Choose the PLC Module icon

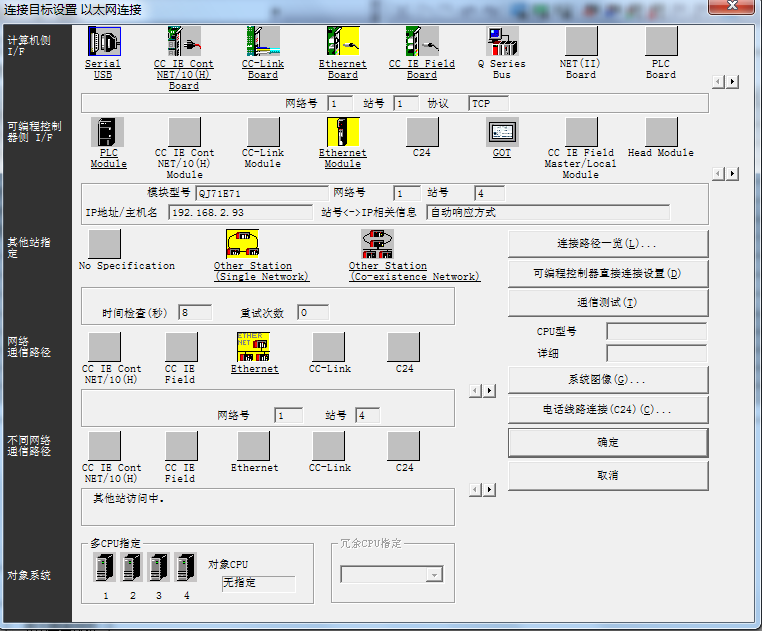click(x=108, y=133)
